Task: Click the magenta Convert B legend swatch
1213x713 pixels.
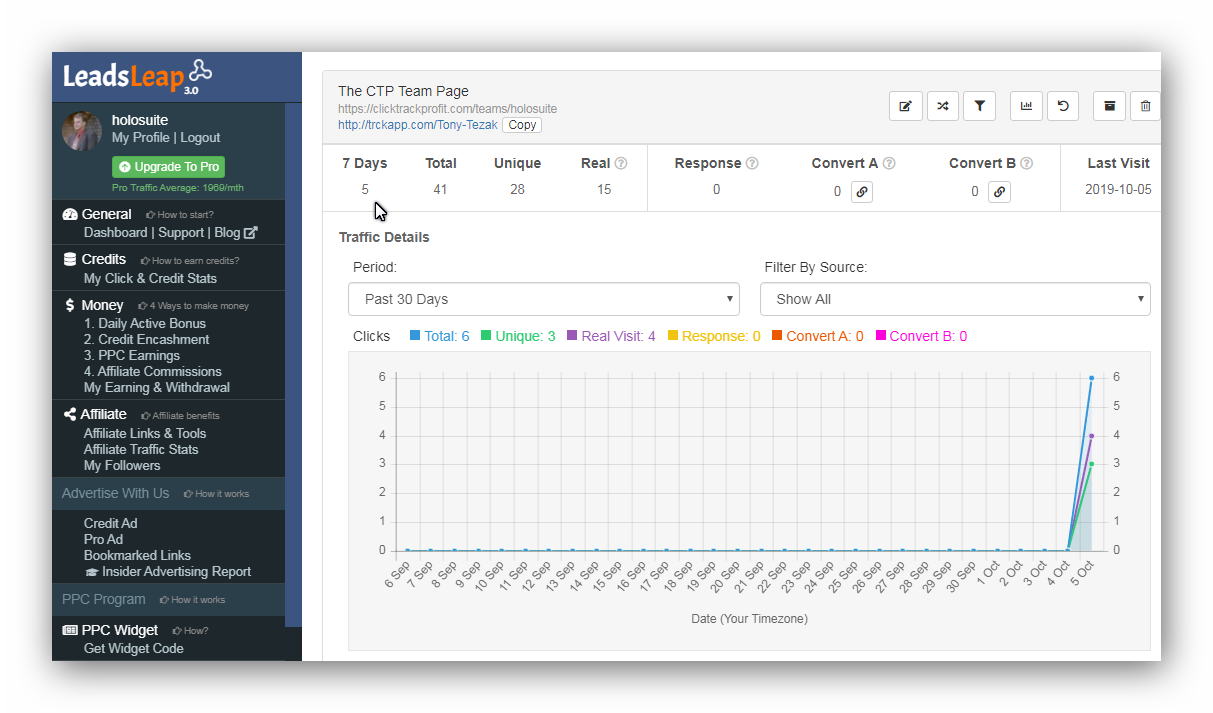Action: pyautogui.click(x=881, y=336)
